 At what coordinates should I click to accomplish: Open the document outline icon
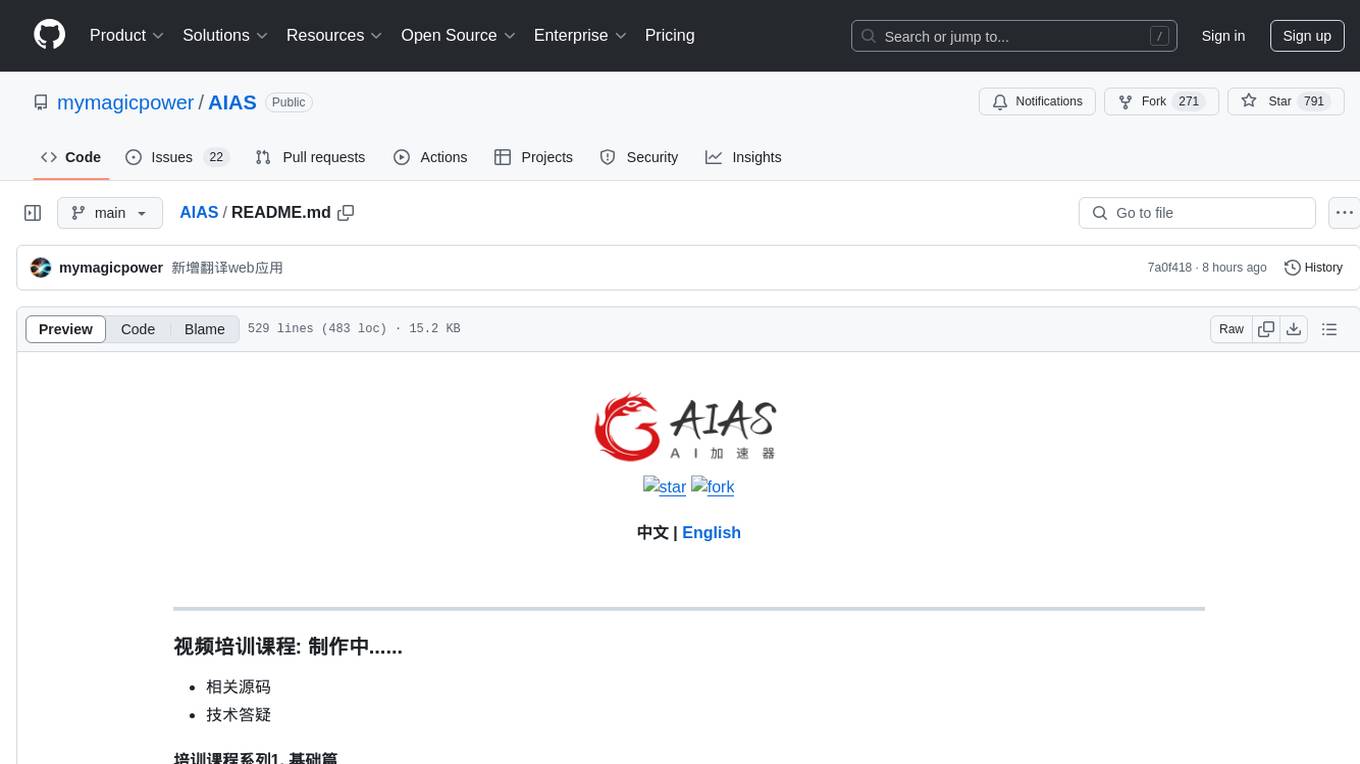click(x=1330, y=329)
